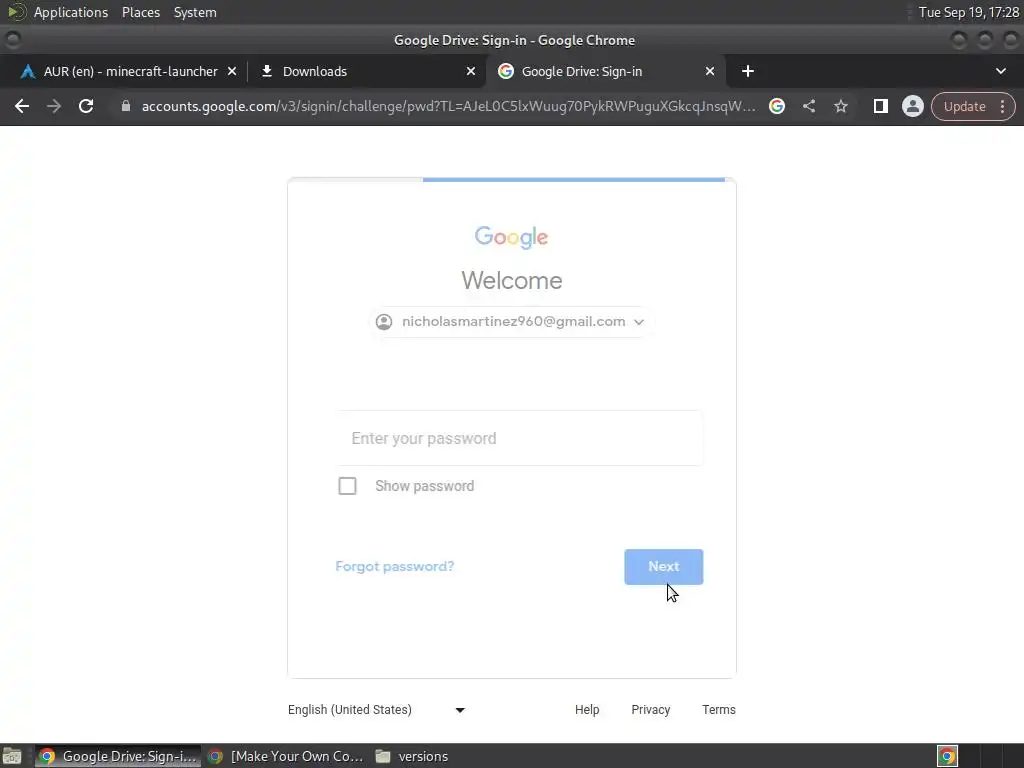Click the Next button
The width and height of the screenshot is (1024, 768).
coord(664,567)
